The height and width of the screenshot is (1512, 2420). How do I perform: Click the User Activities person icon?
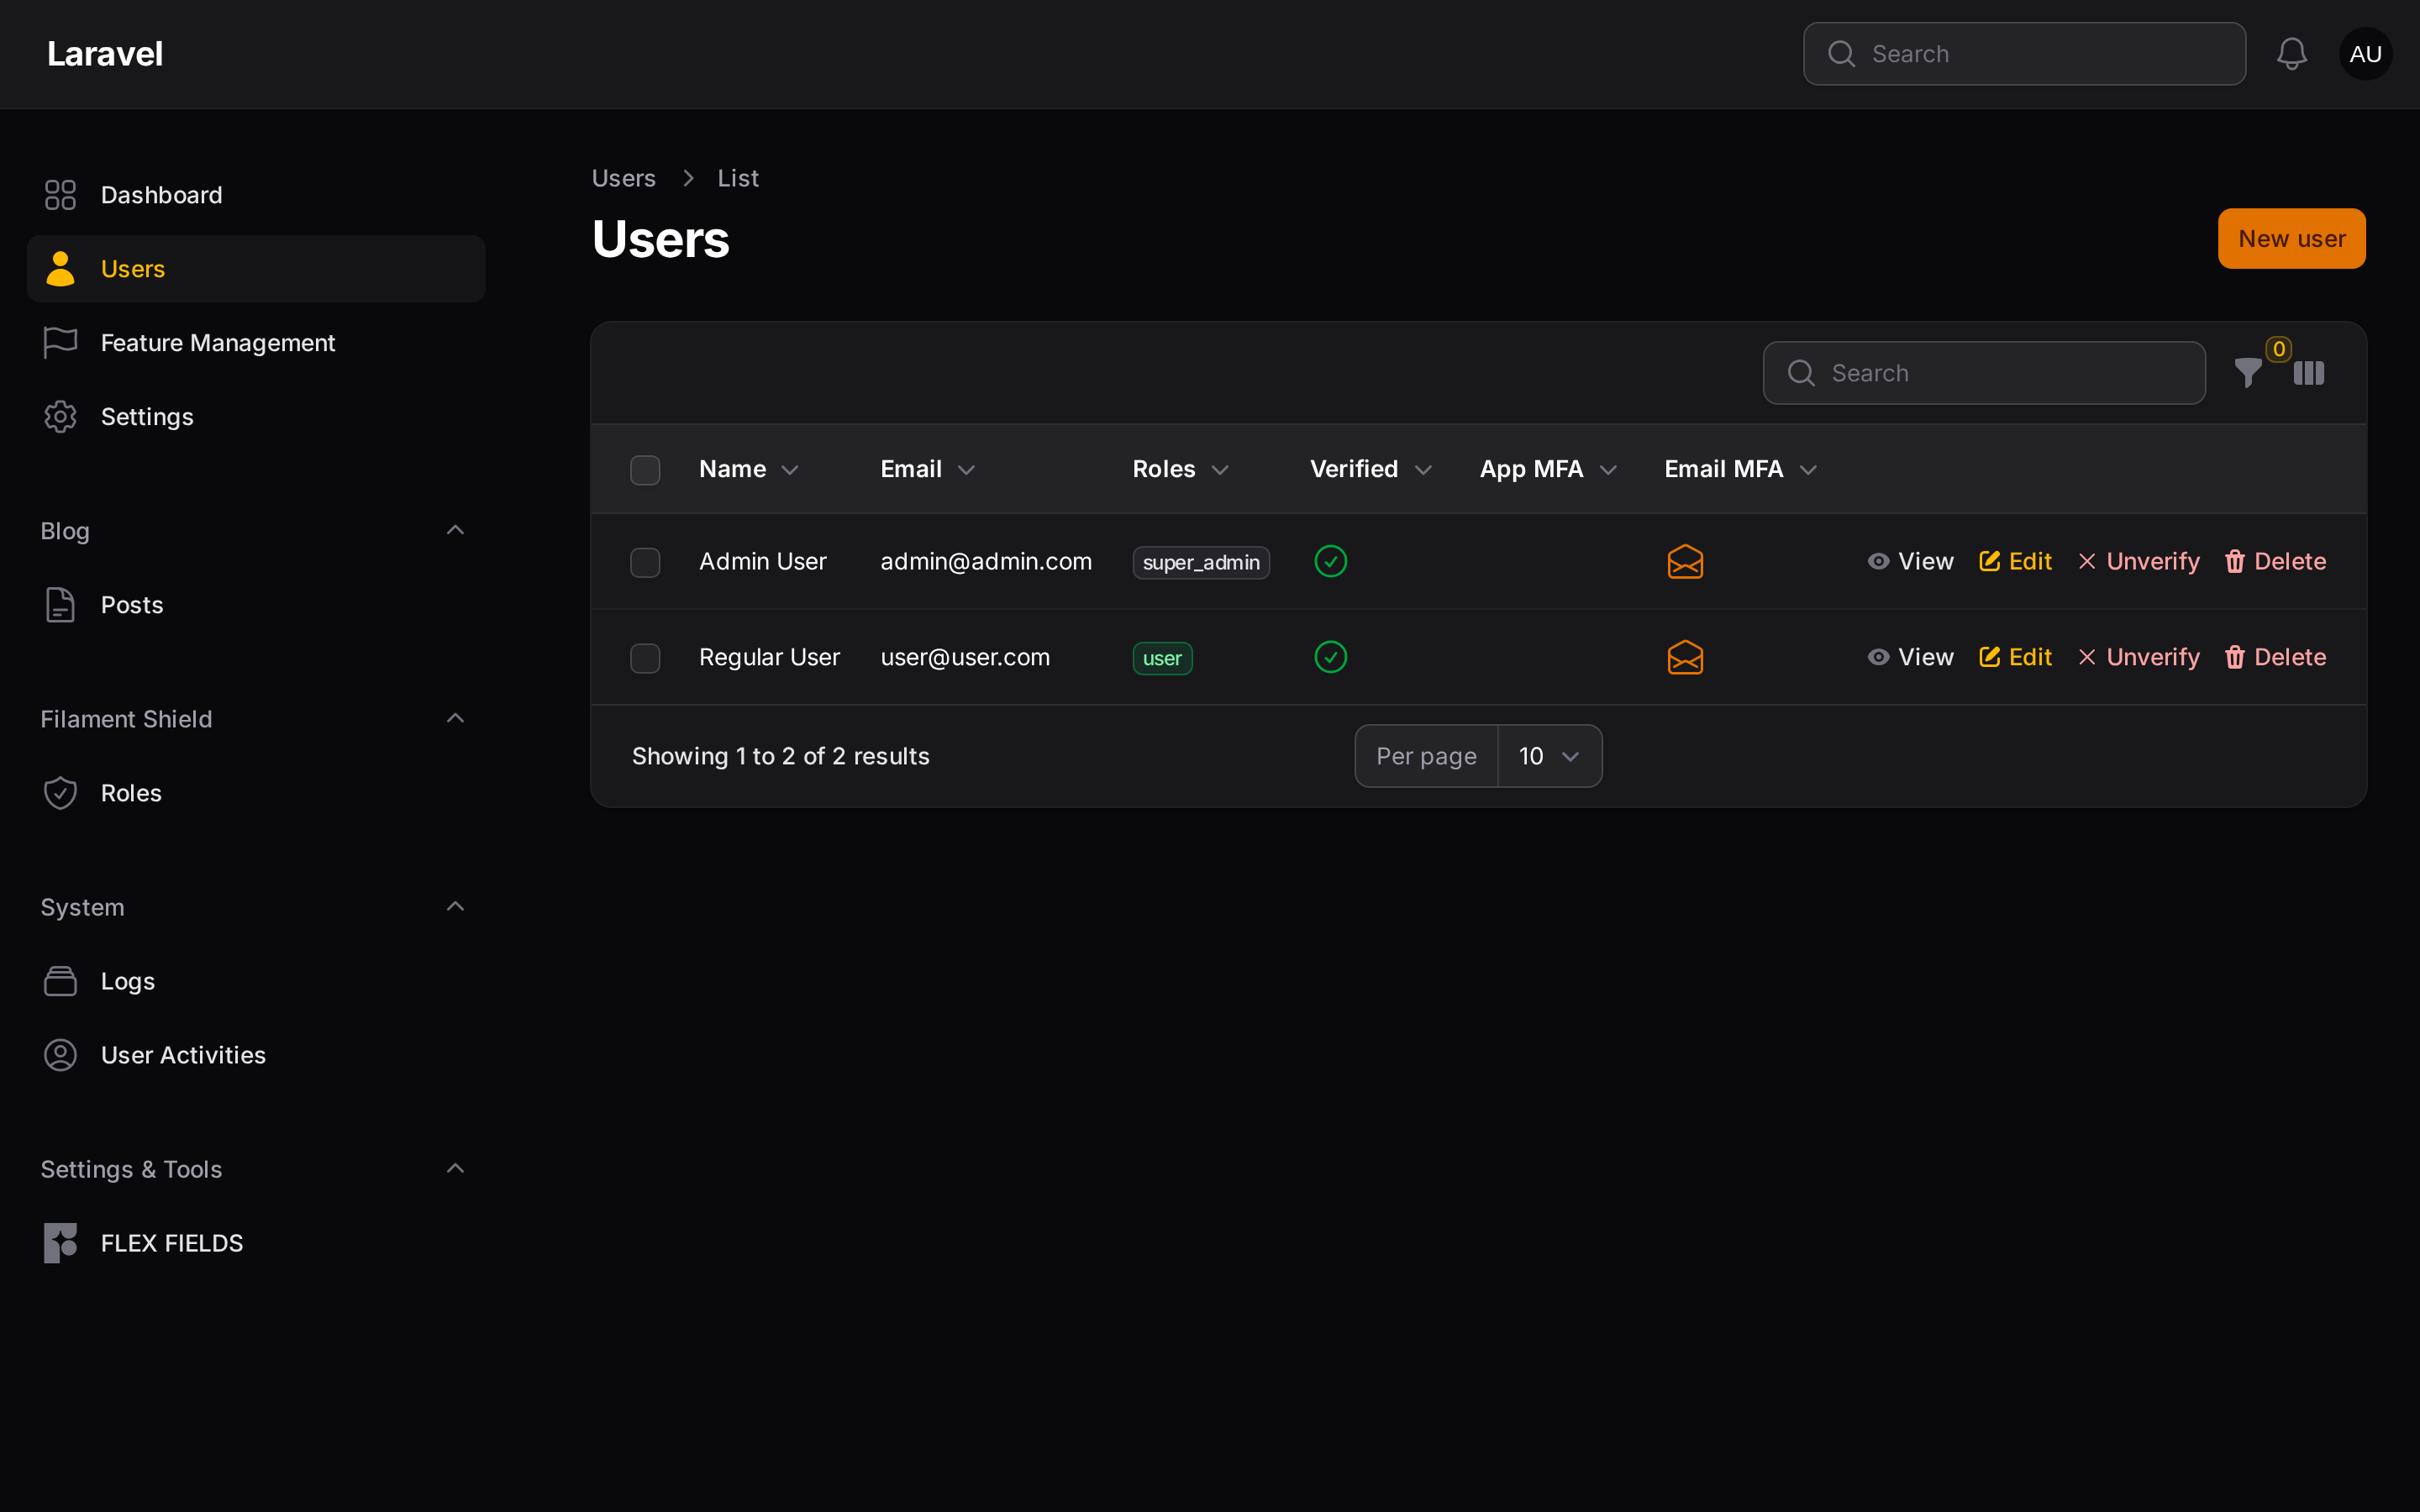(x=60, y=1055)
